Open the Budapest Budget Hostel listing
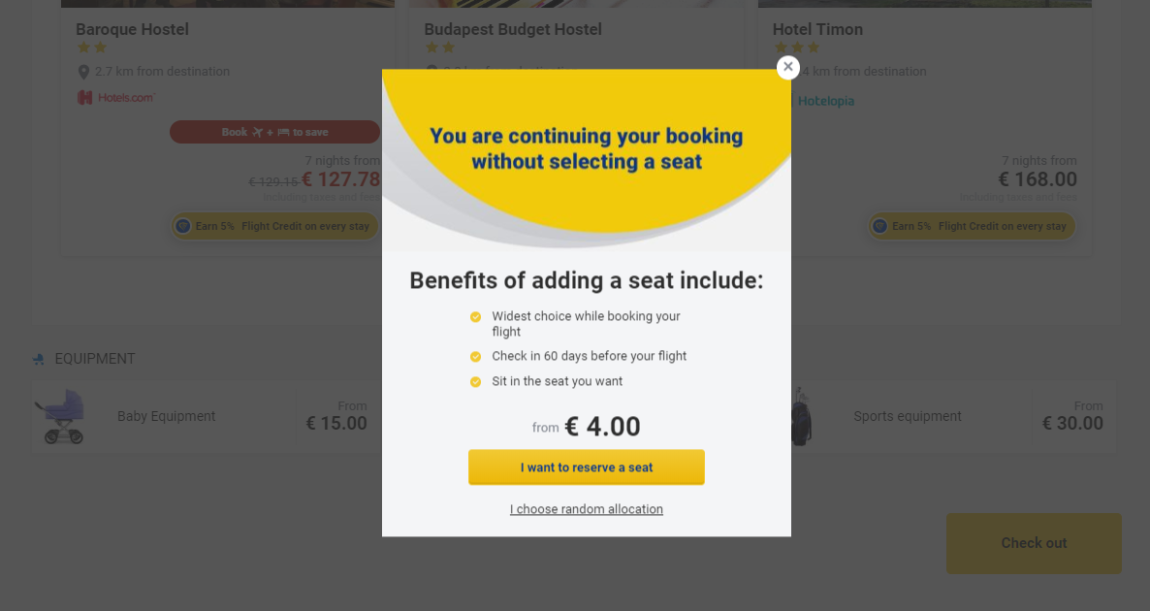The image size is (1150, 611). 513,29
